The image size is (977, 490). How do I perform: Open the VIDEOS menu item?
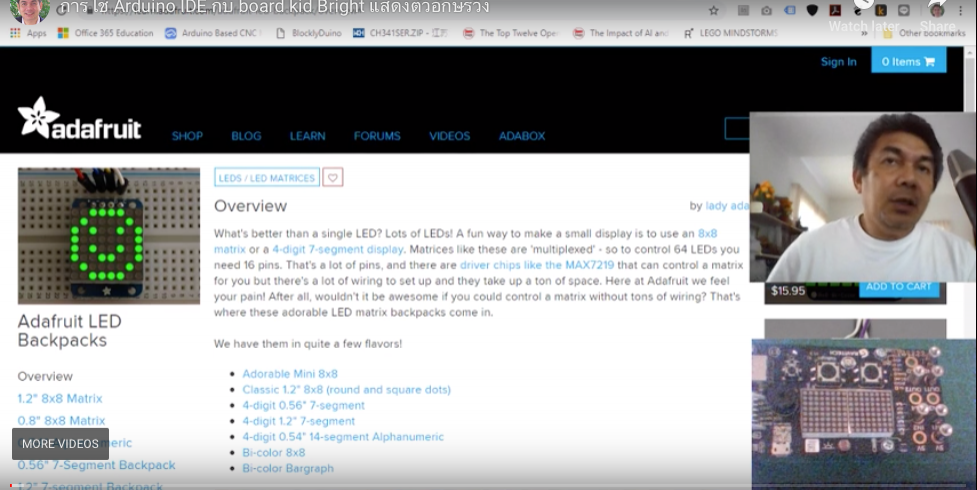click(449, 136)
